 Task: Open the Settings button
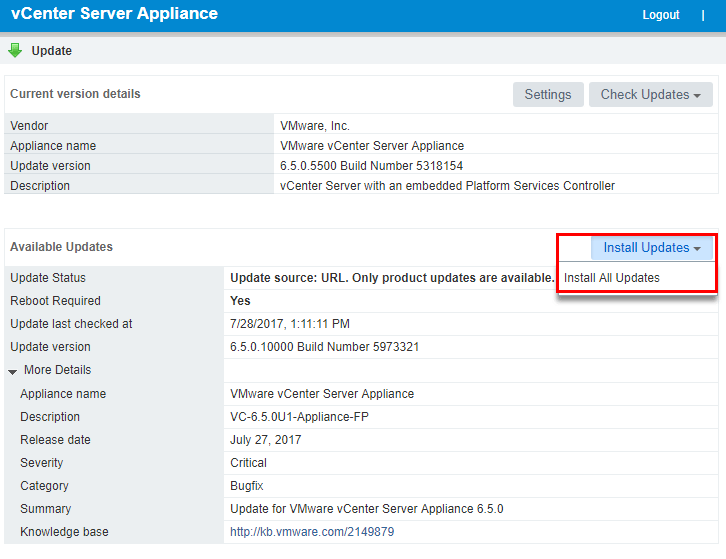click(548, 95)
